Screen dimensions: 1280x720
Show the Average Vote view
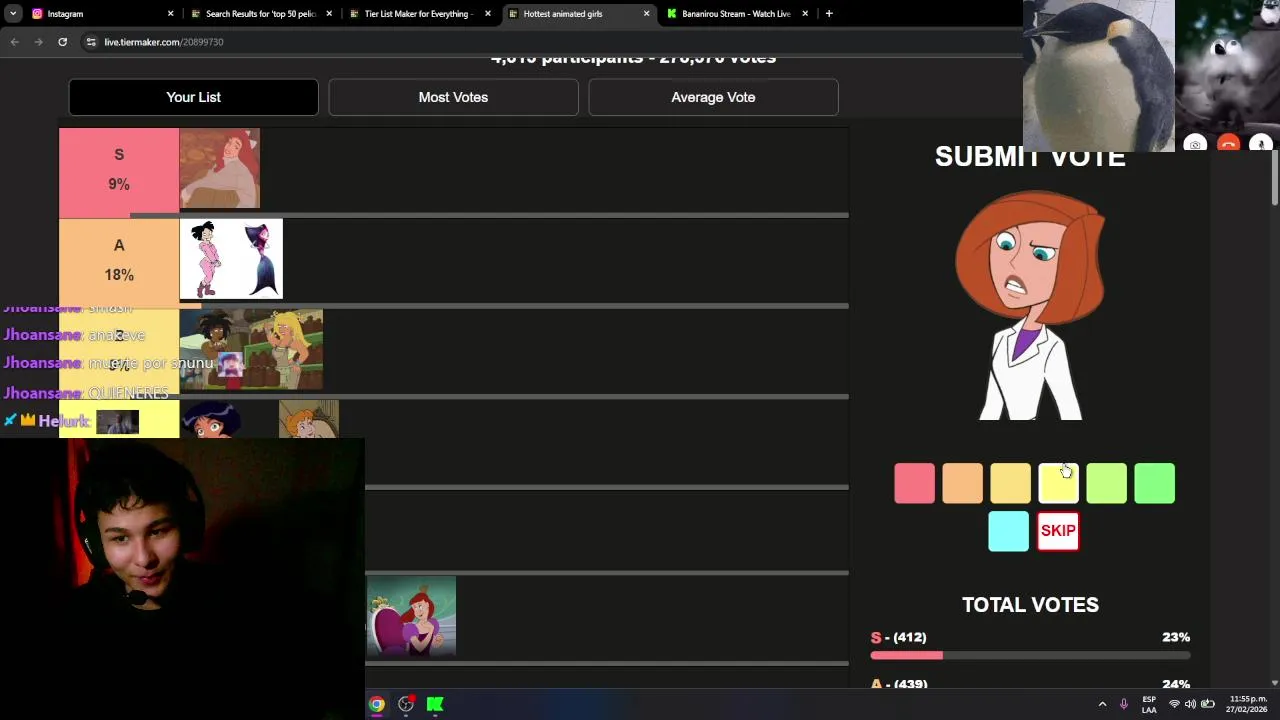point(713,97)
